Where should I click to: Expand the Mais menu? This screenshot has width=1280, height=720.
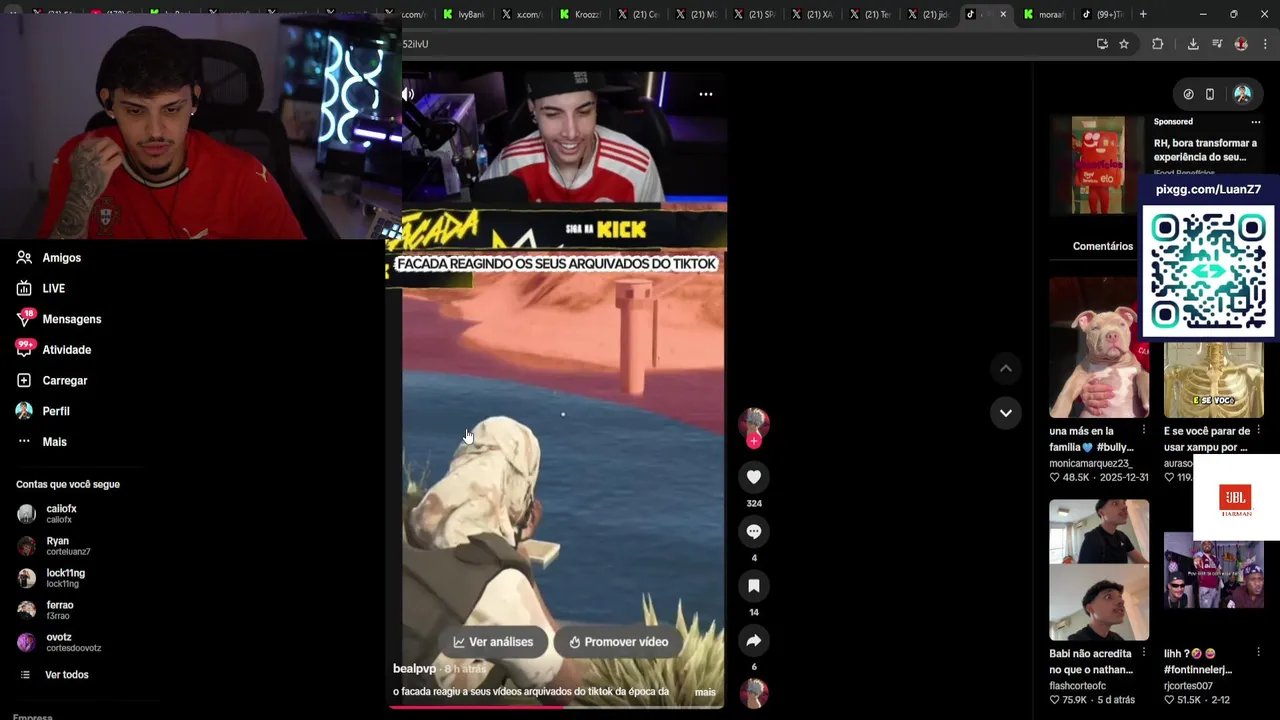point(54,442)
